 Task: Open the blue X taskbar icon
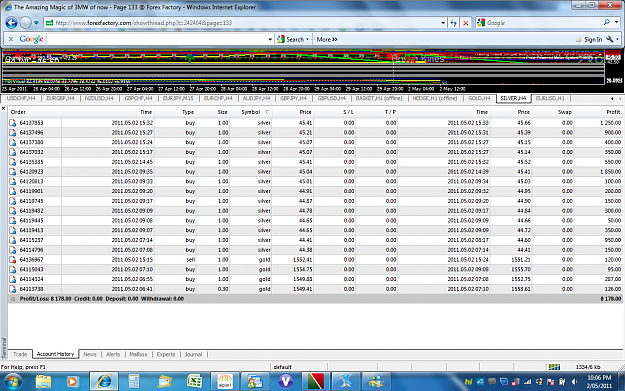click(346, 382)
